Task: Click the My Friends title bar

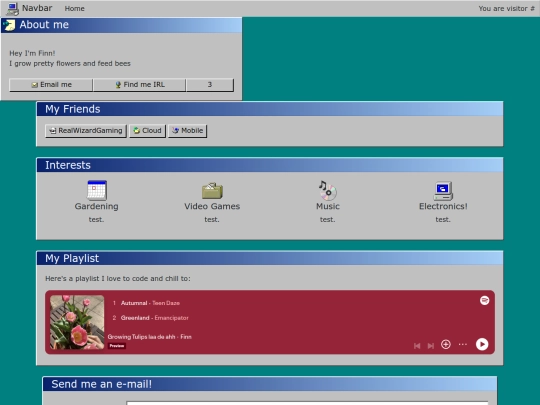Action: click(x=270, y=109)
